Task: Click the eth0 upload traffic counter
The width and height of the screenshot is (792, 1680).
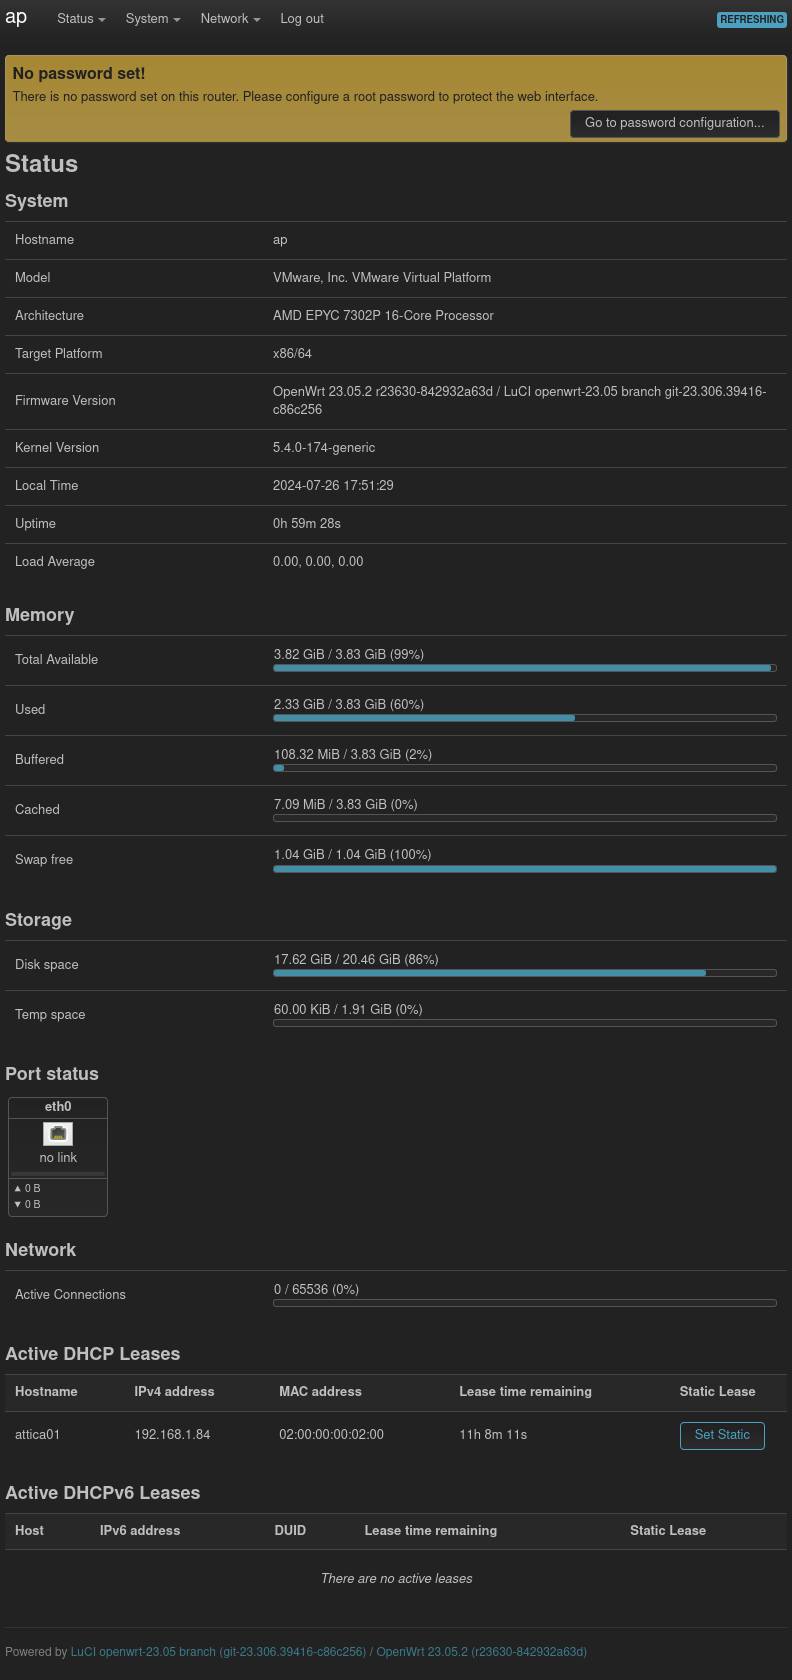Action: pos(28,1189)
